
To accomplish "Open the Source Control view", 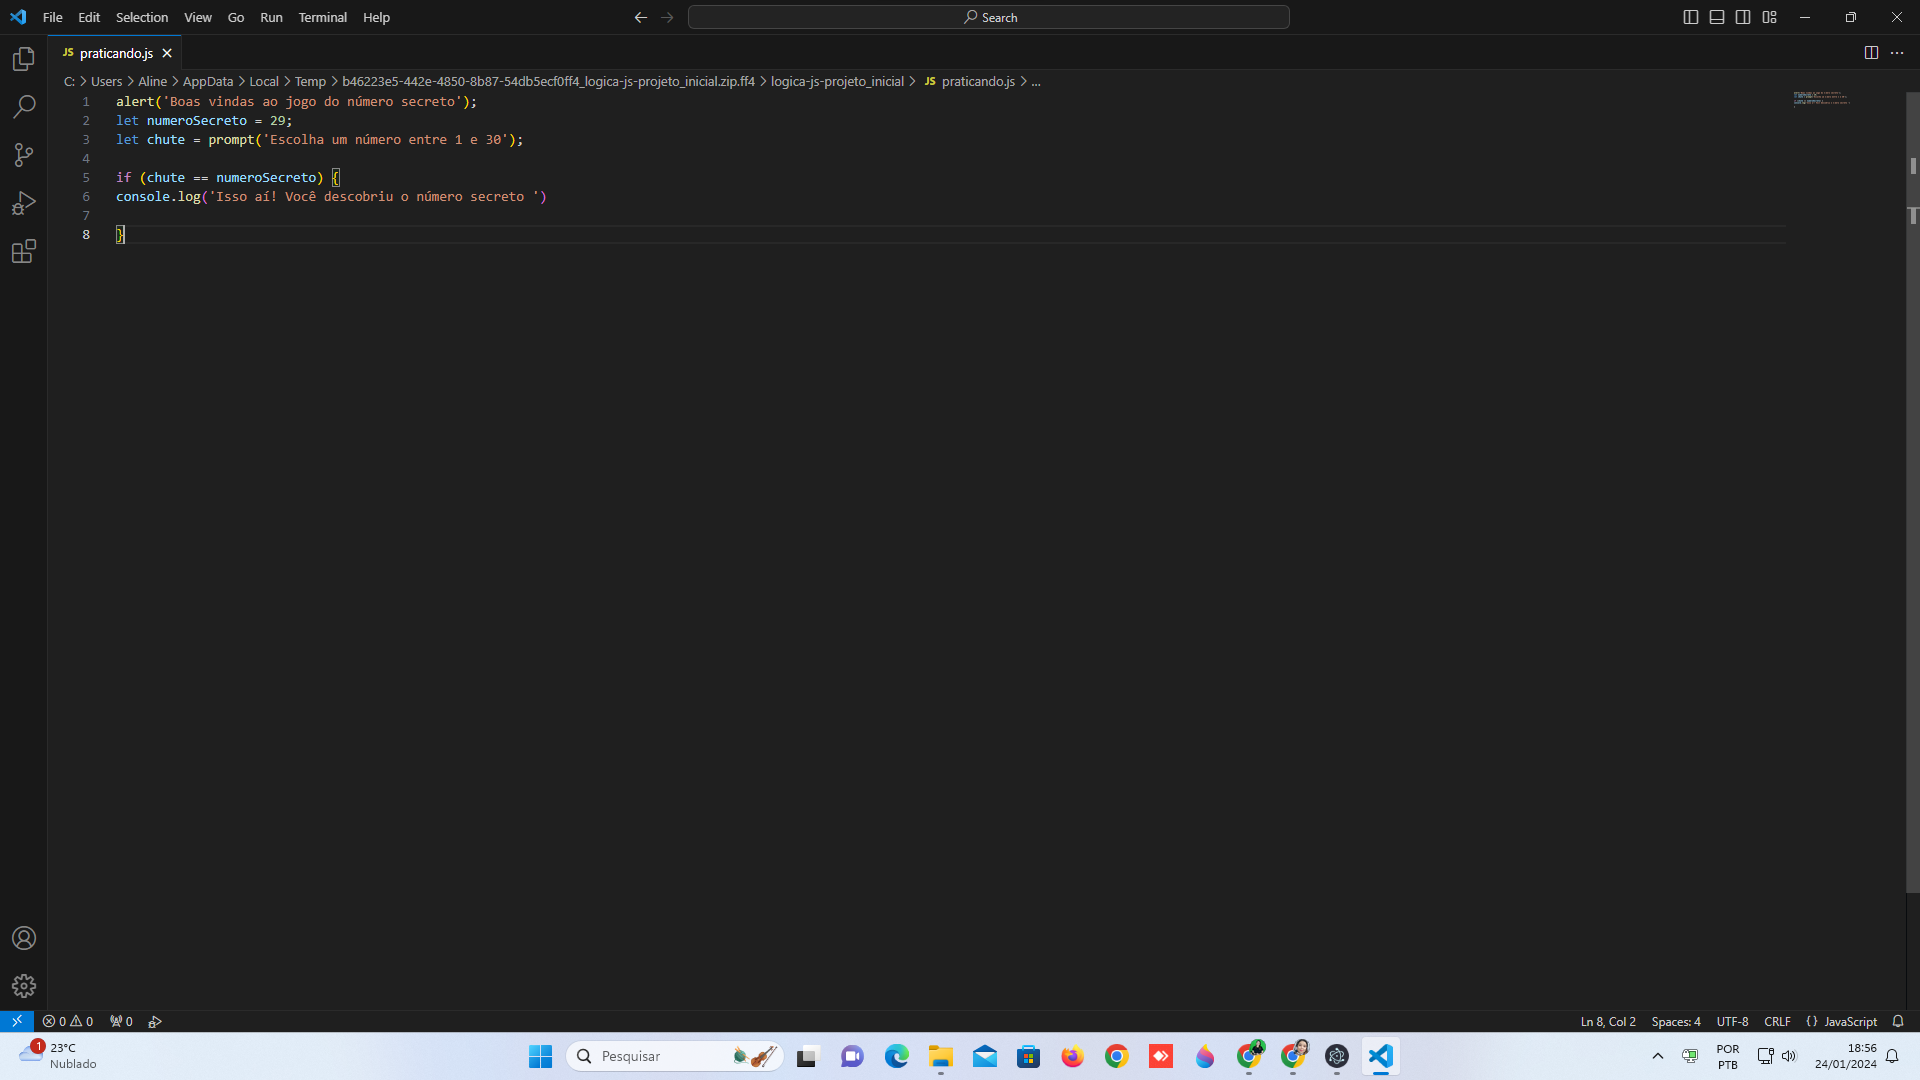I will click(x=24, y=155).
